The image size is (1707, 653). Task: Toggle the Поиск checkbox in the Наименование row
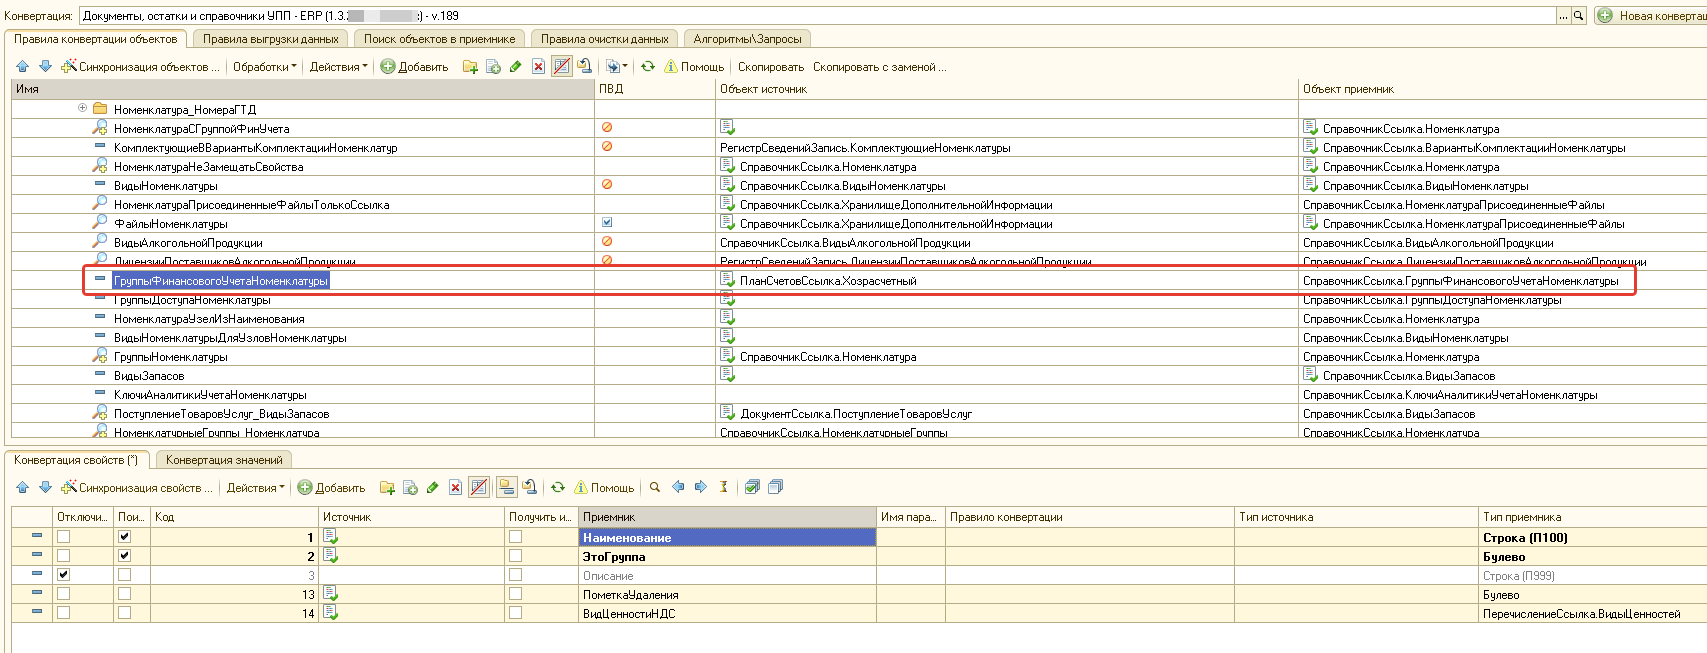(124, 537)
